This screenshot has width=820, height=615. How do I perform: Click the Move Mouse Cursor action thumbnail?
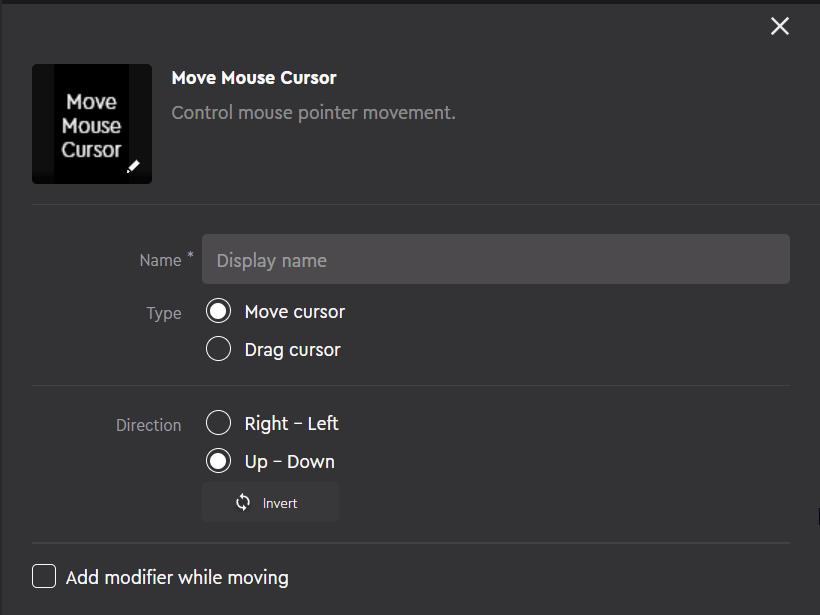click(91, 124)
